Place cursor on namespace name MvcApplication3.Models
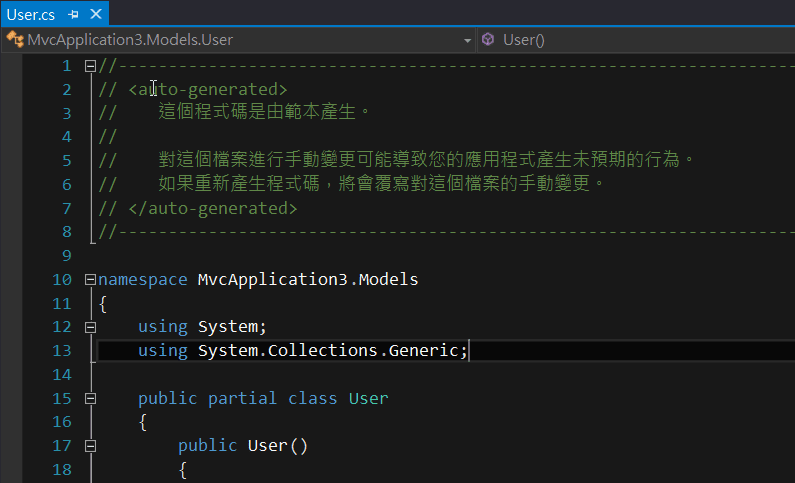This screenshot has height=483, width=795. (307, 279)
